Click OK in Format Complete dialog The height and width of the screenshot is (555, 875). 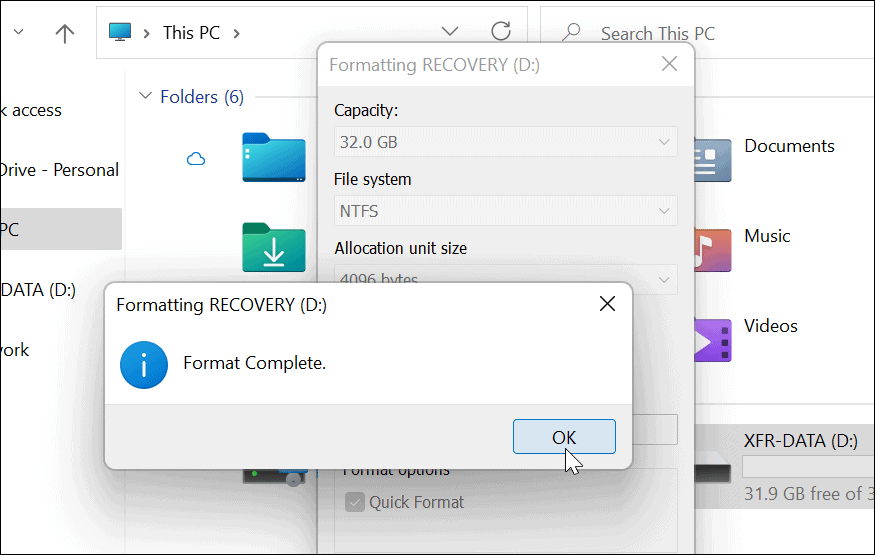[x=564, y=437]
